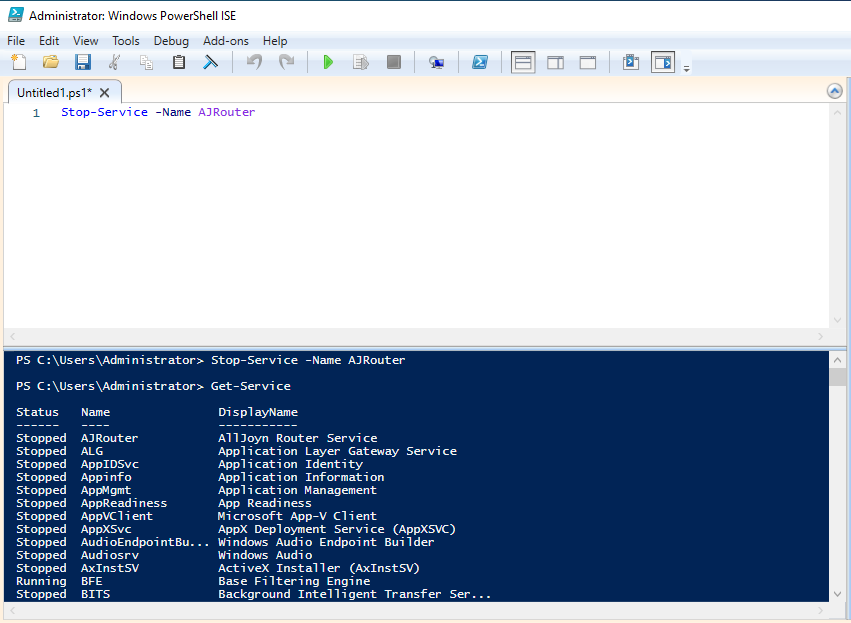
Task: Click the Paste clipboard icon
Action: point(179,62)
